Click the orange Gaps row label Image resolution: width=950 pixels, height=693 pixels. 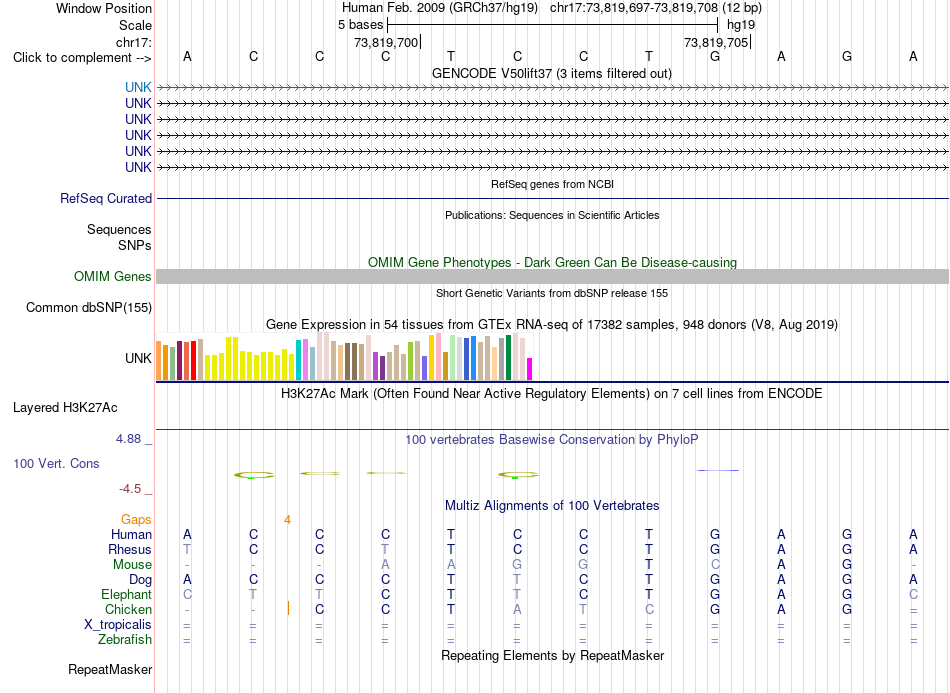coord(136,519)
